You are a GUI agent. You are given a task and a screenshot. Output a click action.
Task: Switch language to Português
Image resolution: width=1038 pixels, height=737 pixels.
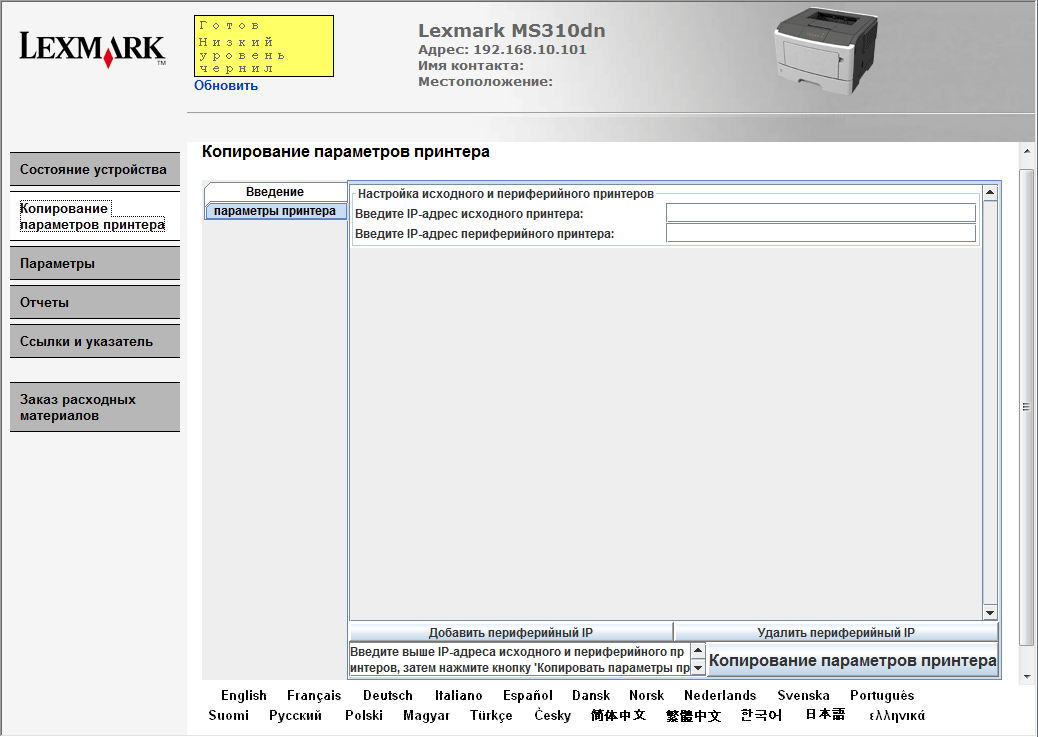coord(882,695)
